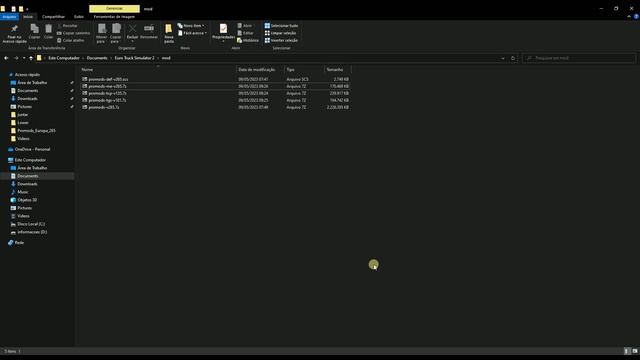Screen dimensions: 640x360
Task: Collapse the ribbon with the top-right chevron
Action: [x=629, y=17]
